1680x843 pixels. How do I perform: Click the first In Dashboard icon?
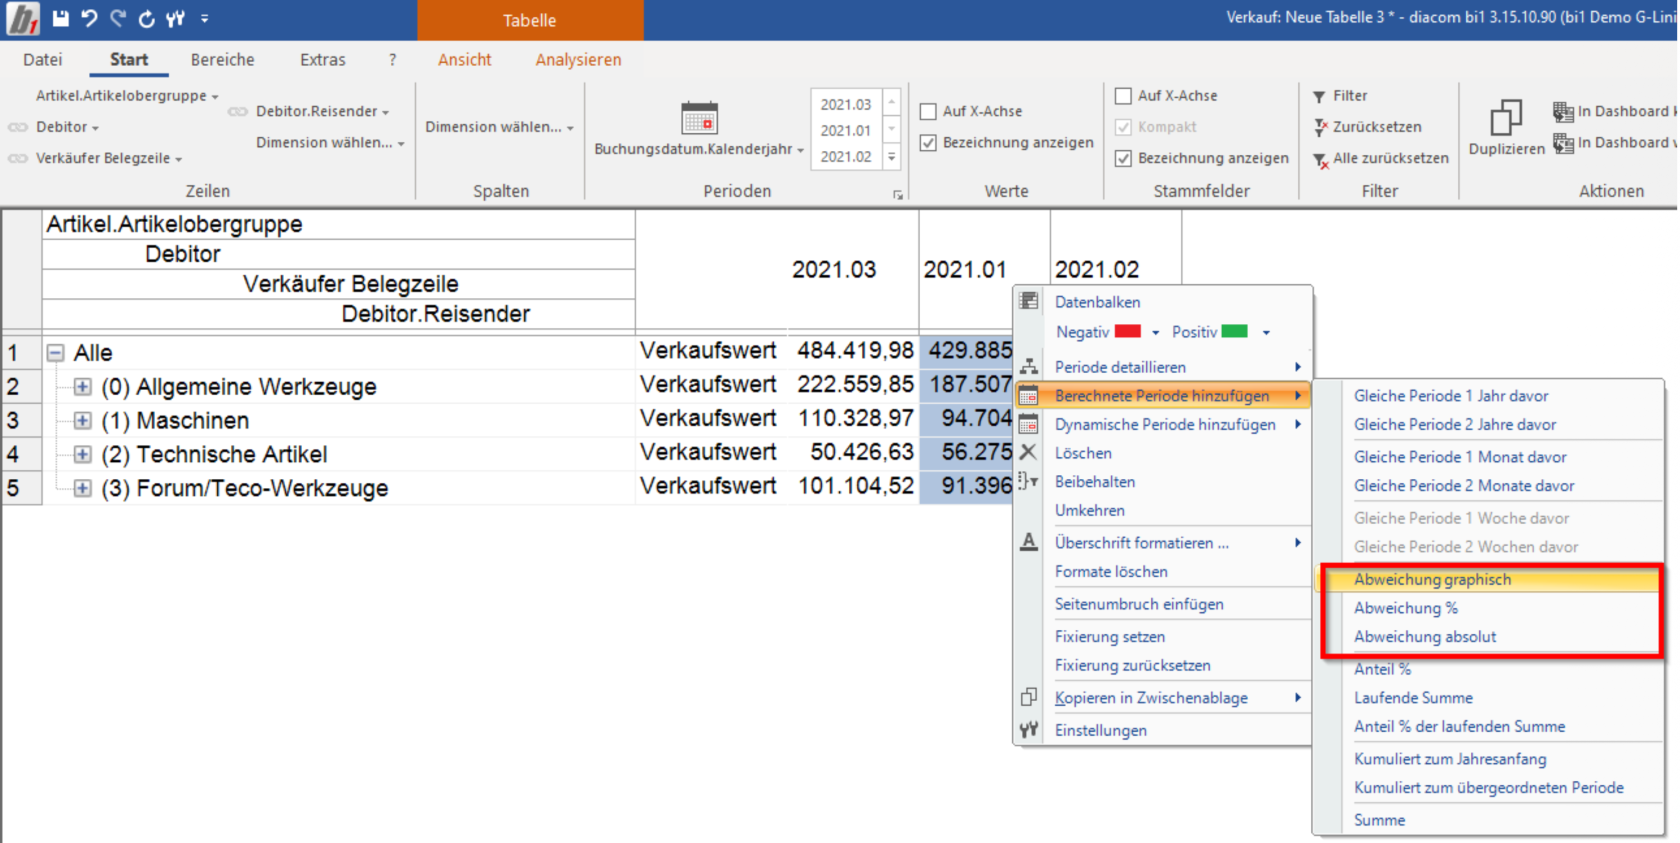click(x=1563, y=111)
